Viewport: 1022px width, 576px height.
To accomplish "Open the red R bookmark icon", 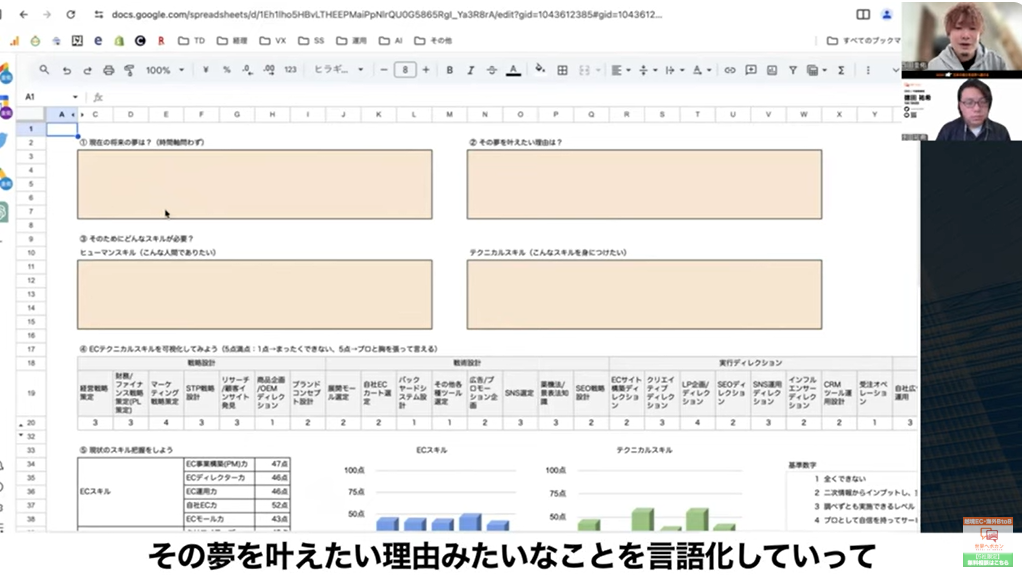I will (x=160, y=40).
